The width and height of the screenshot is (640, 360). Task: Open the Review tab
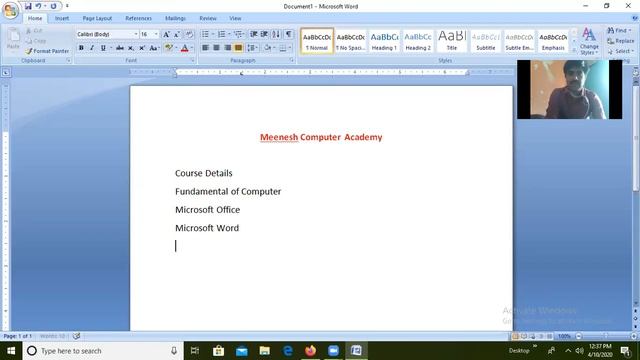tap(208, 18)
